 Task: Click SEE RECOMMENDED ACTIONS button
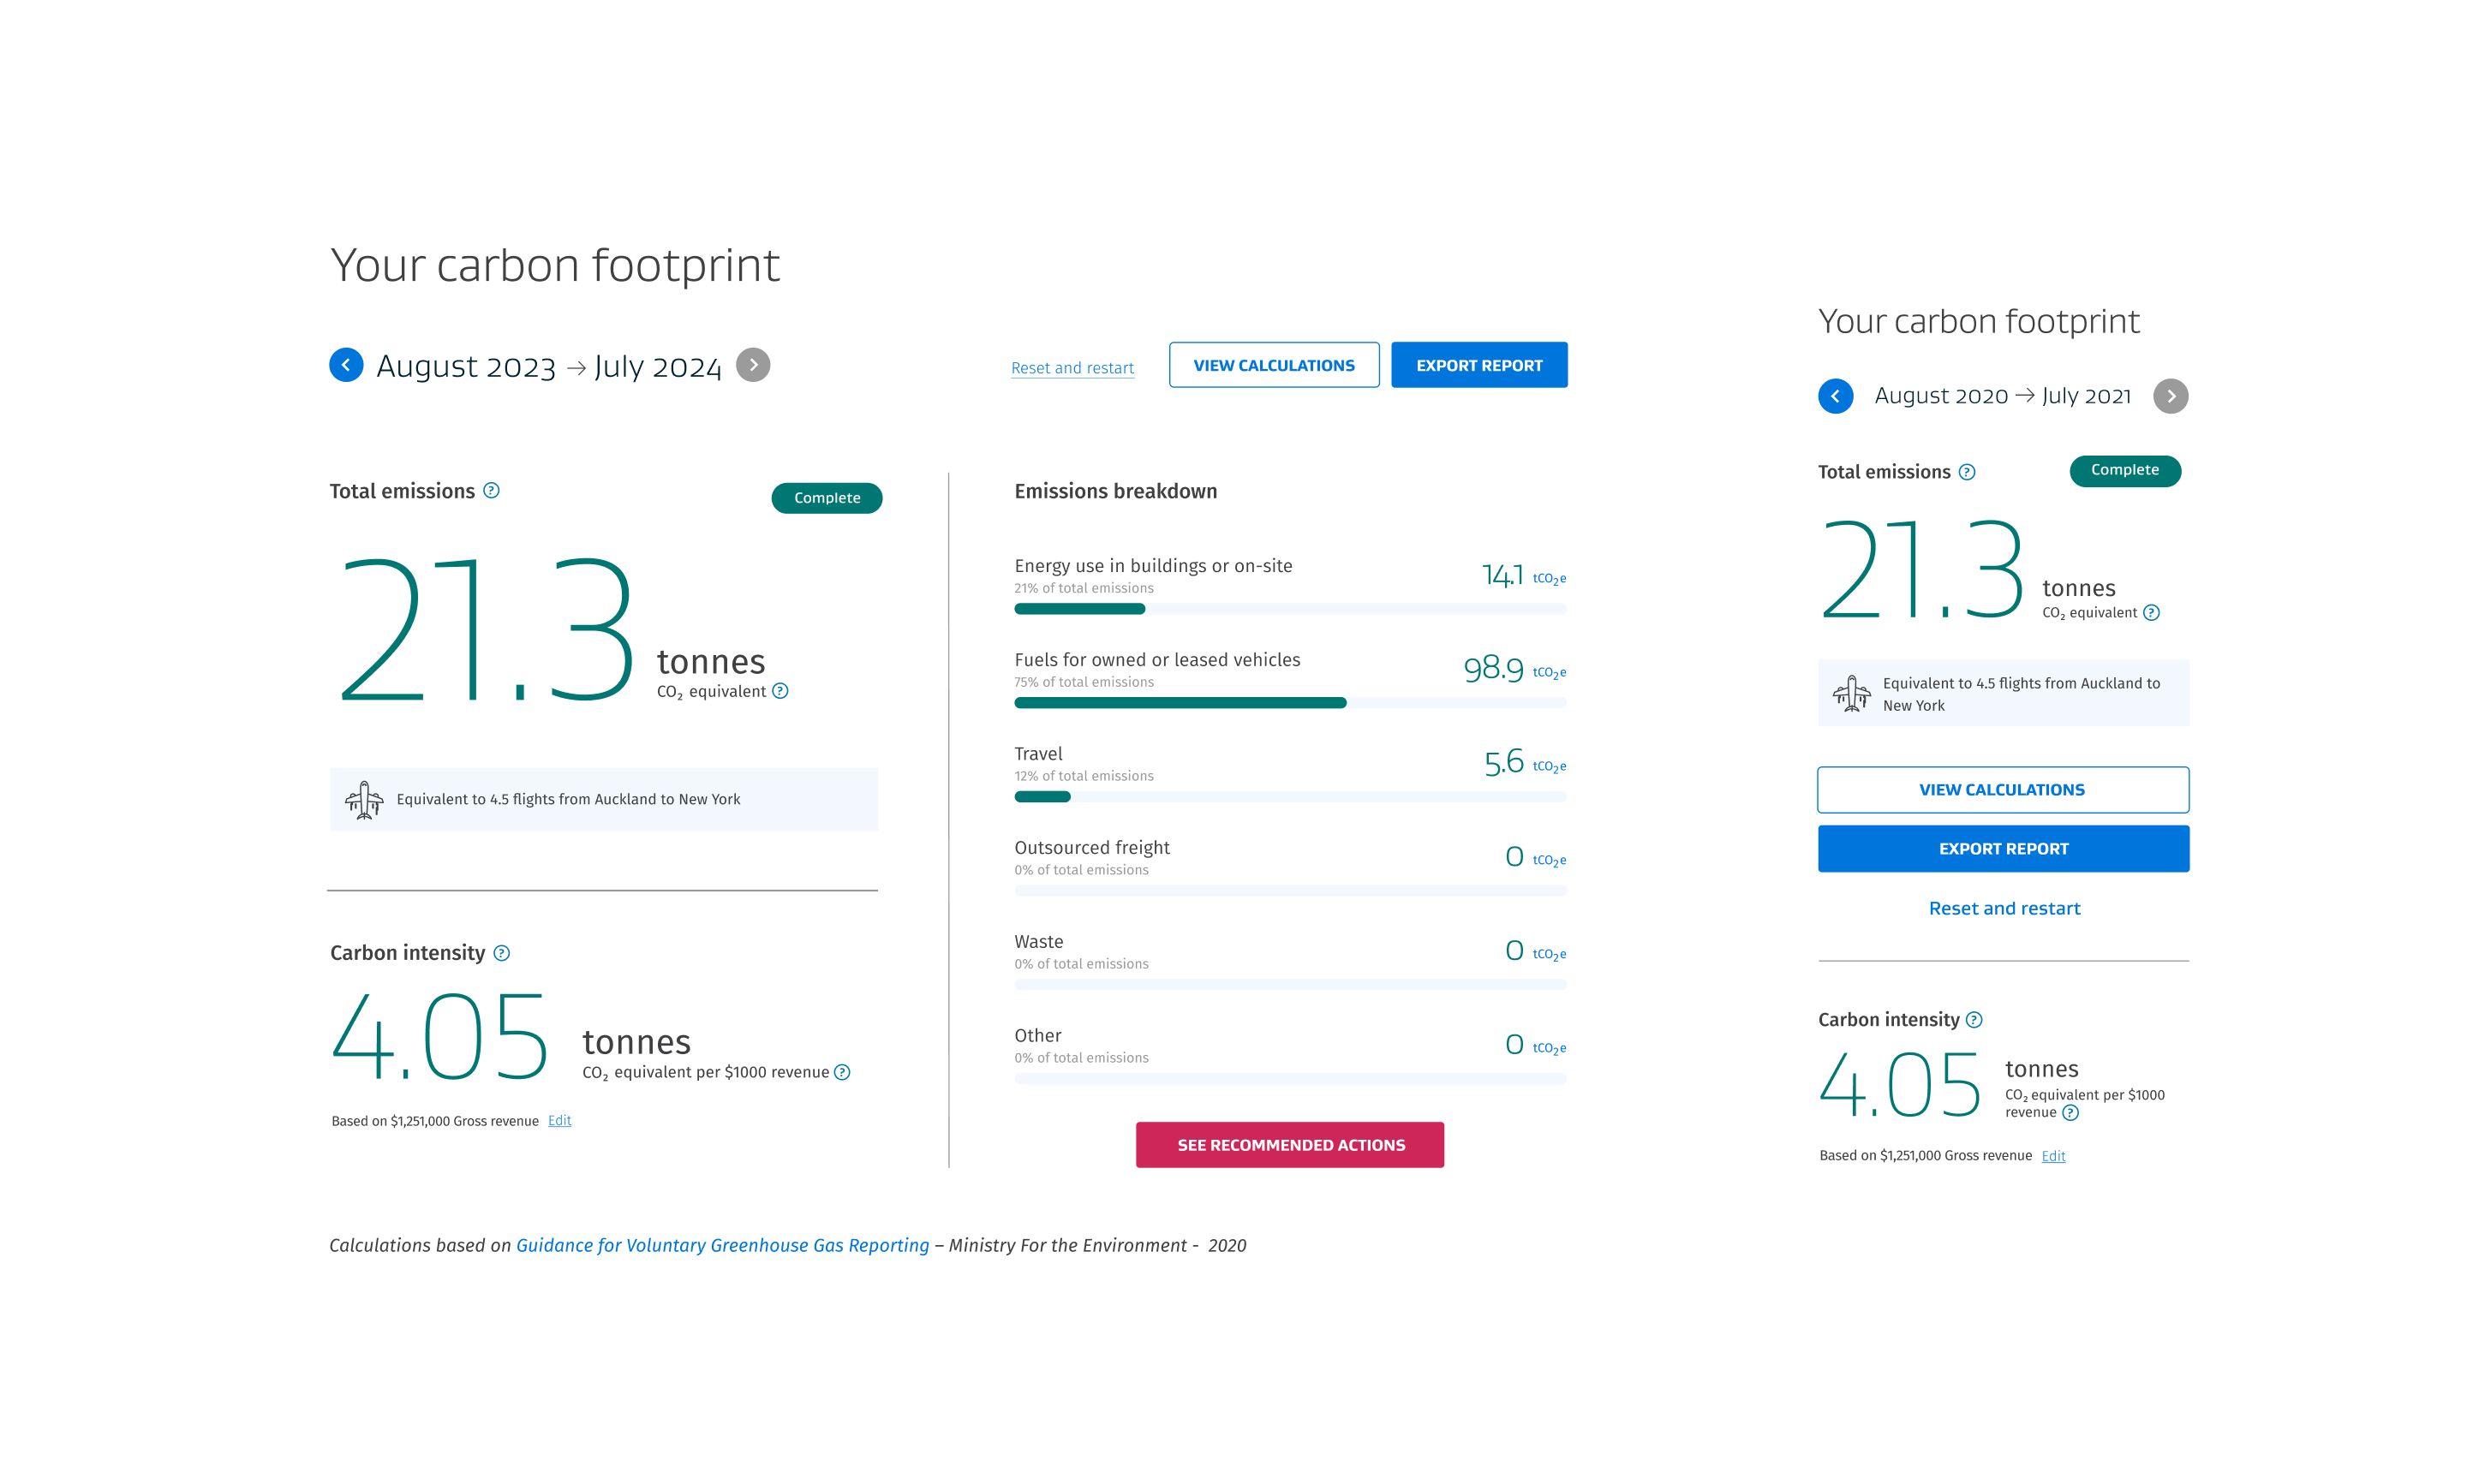[x=1290, y=1145]
